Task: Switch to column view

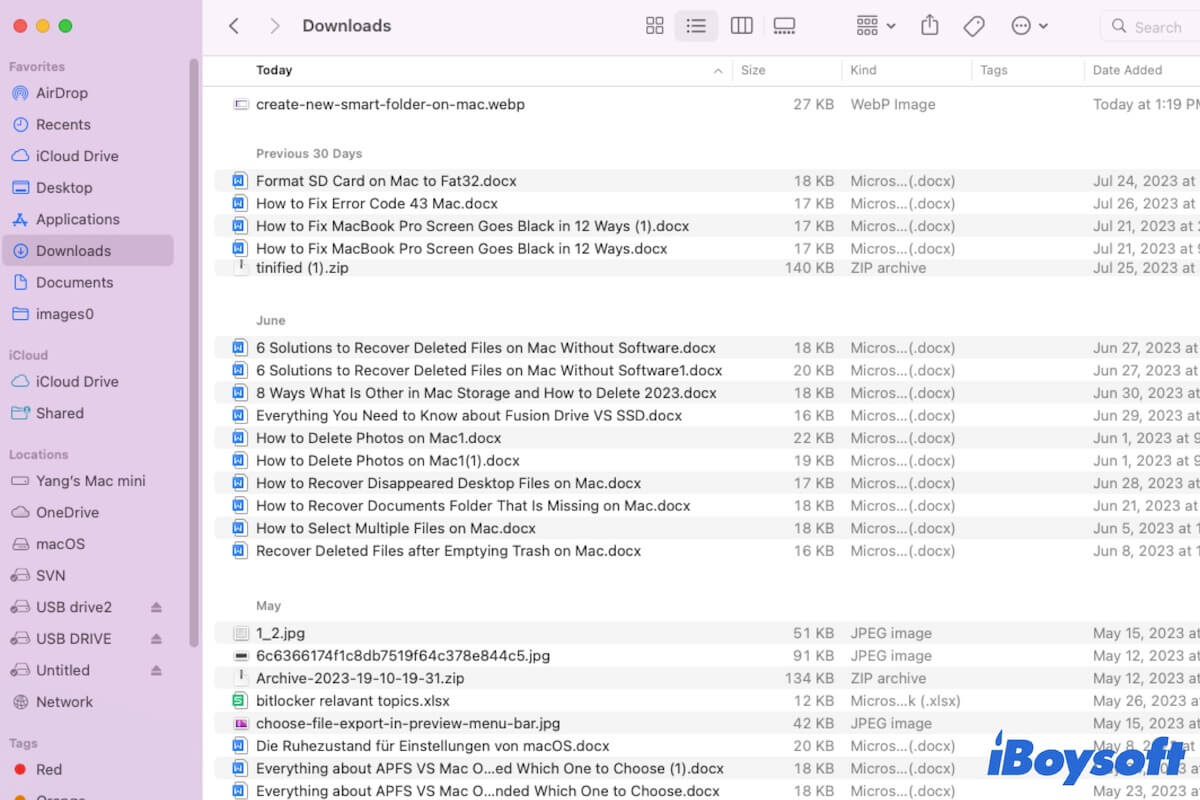Action: [741, 25]
